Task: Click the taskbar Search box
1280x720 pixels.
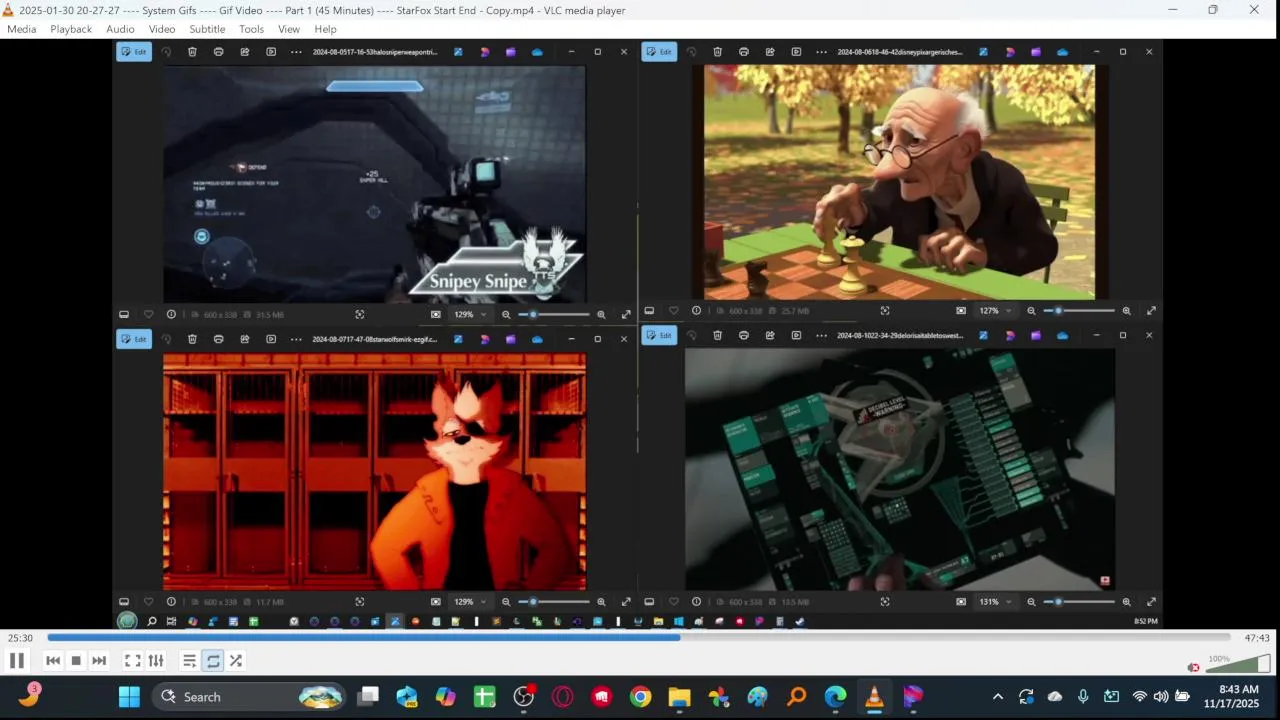Action: (x=249, y=697)
